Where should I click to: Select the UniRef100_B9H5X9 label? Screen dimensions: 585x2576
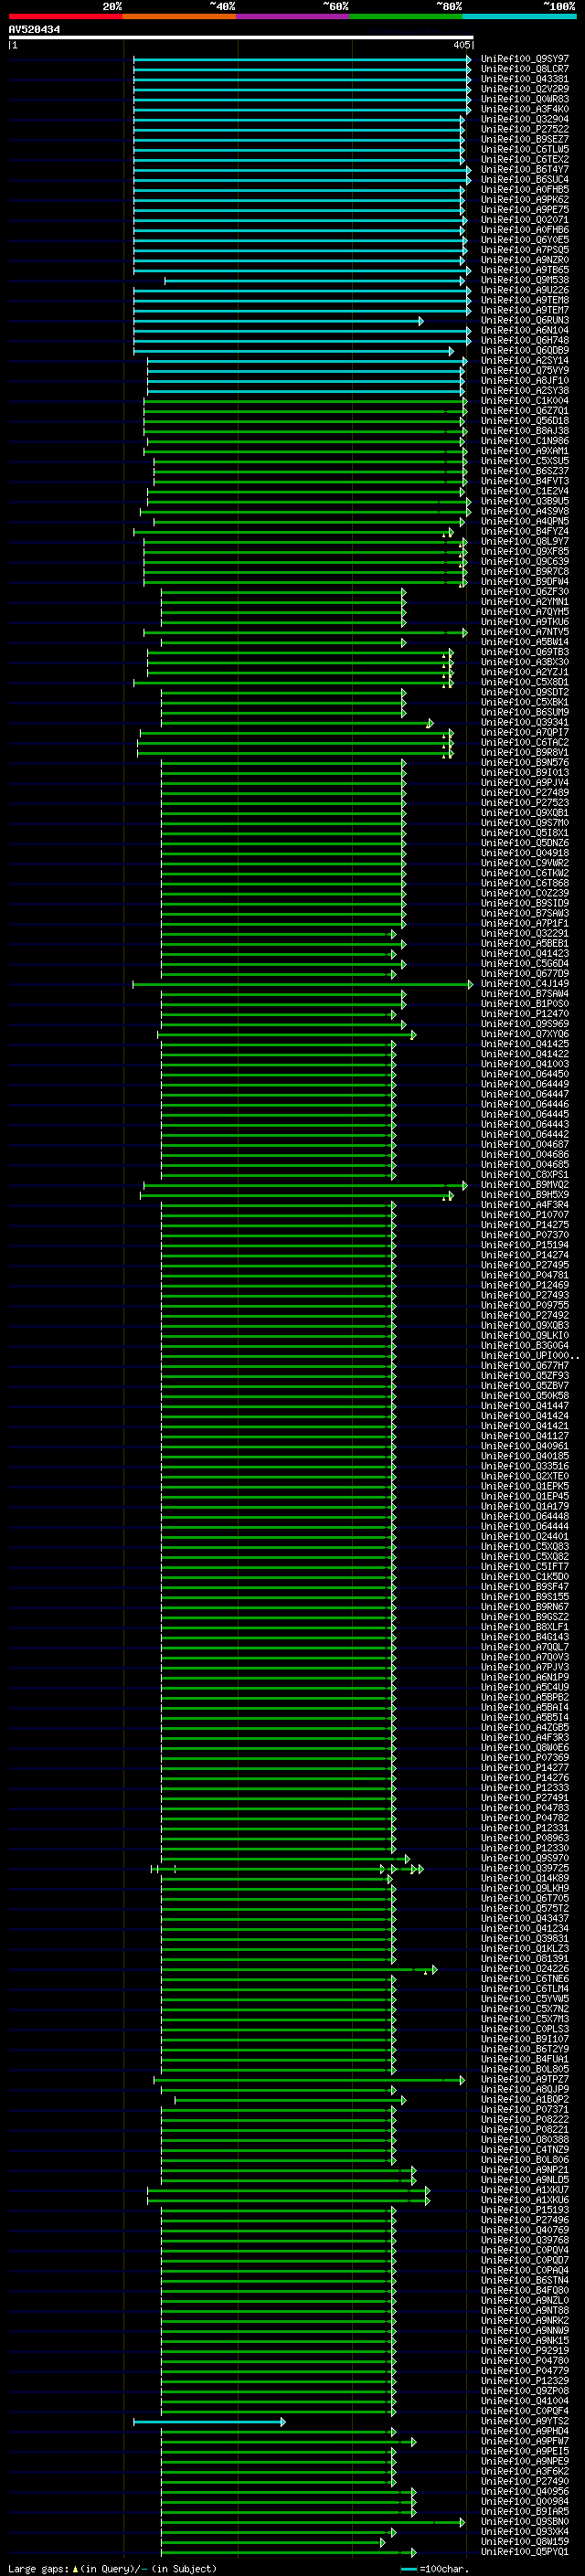click(525, 1195)
